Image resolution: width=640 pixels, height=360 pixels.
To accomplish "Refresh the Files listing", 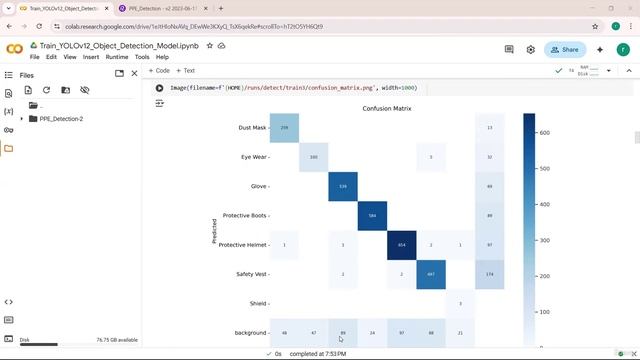I will click(47, 90).
